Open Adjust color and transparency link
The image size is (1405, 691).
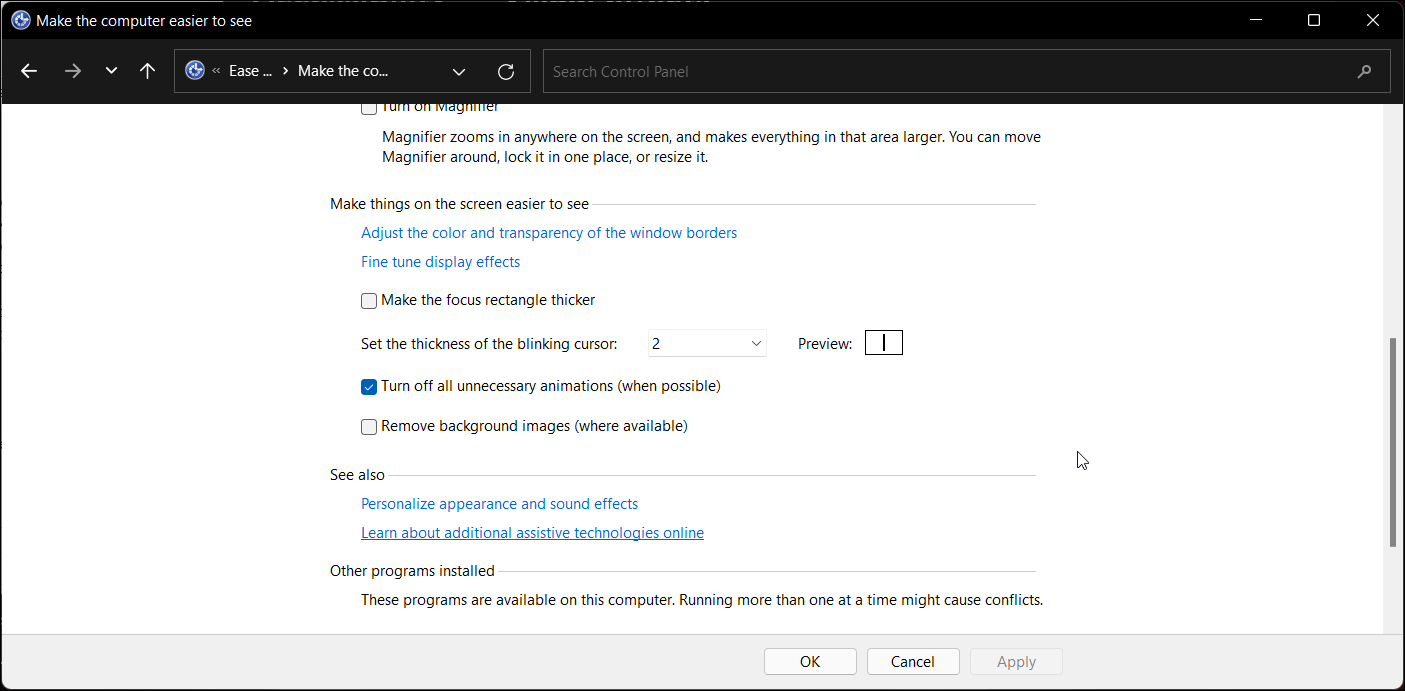pos(549,233)
